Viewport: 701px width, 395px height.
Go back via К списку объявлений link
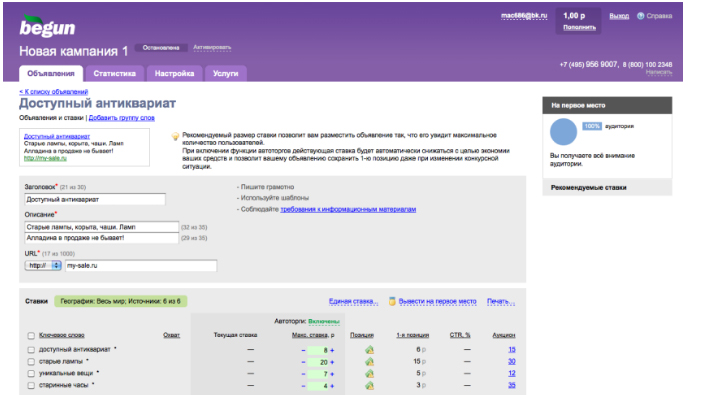point(54,92)
